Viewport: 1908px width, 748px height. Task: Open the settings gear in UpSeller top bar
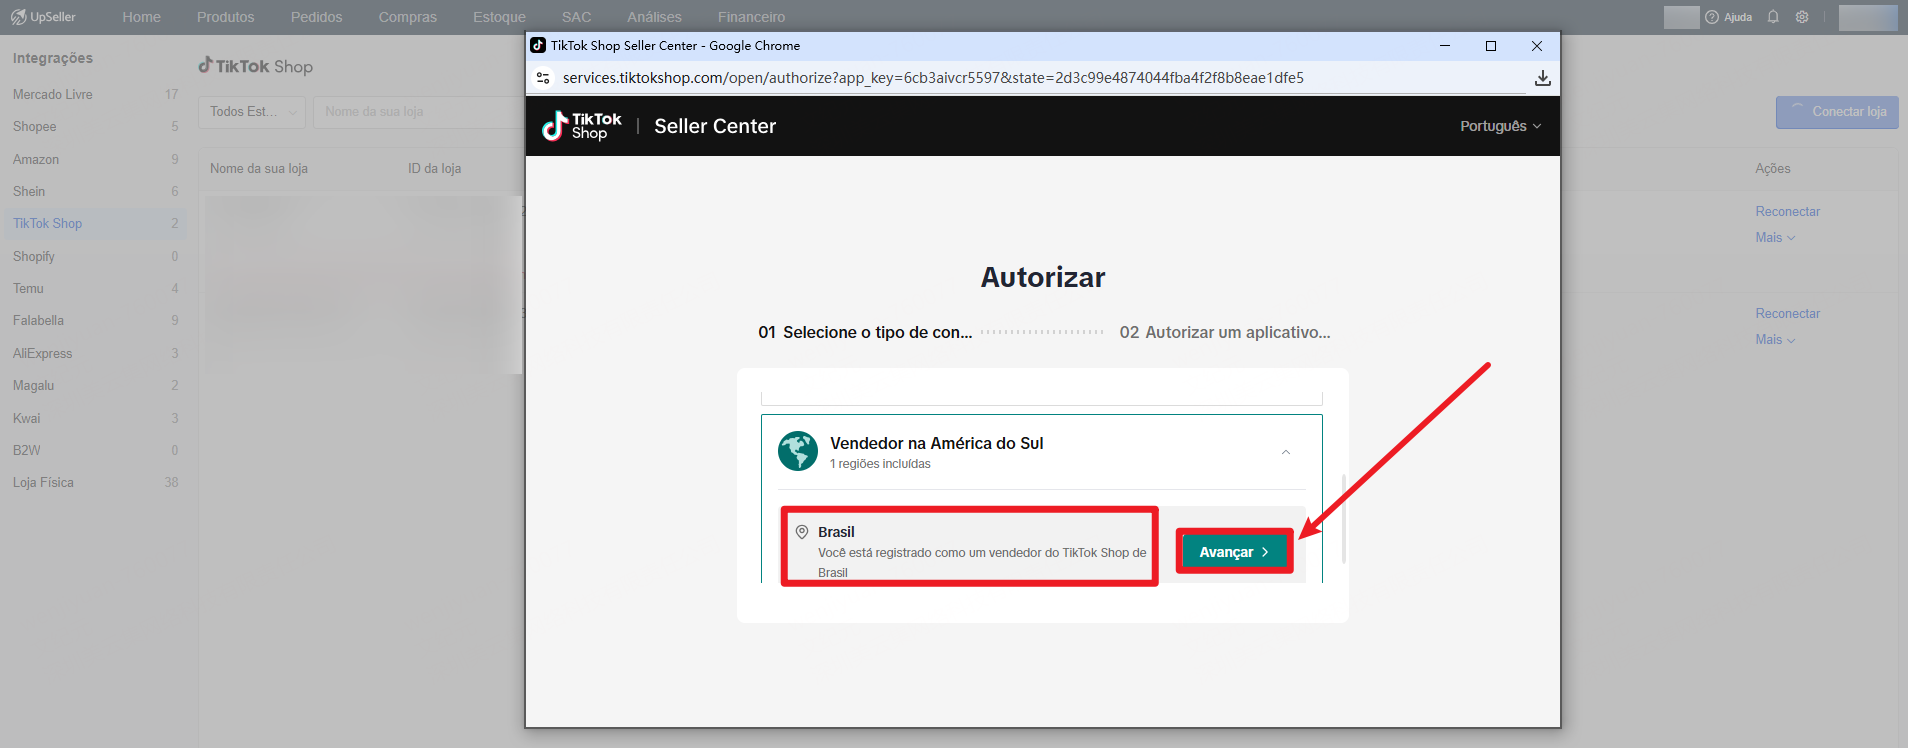(x=1802, y=17)
